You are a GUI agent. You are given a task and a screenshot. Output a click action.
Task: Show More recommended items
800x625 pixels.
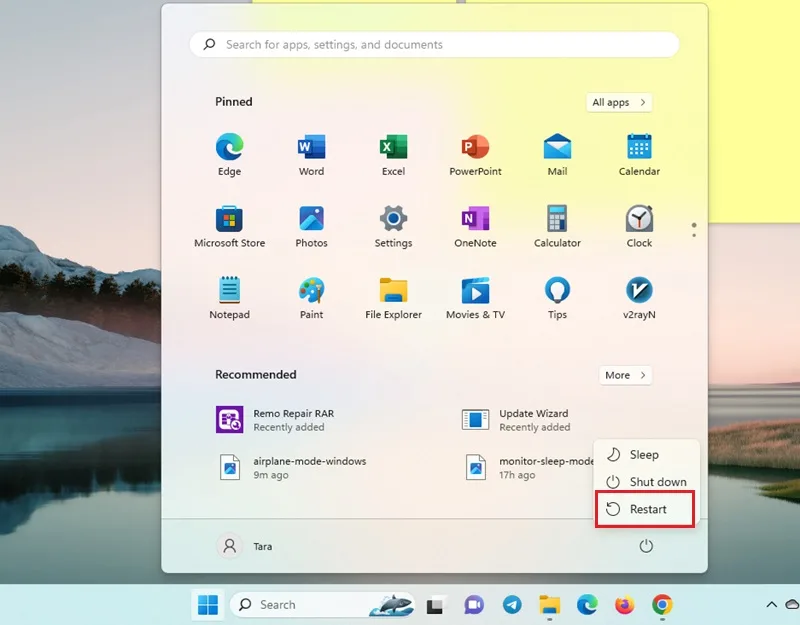(625, 375)
